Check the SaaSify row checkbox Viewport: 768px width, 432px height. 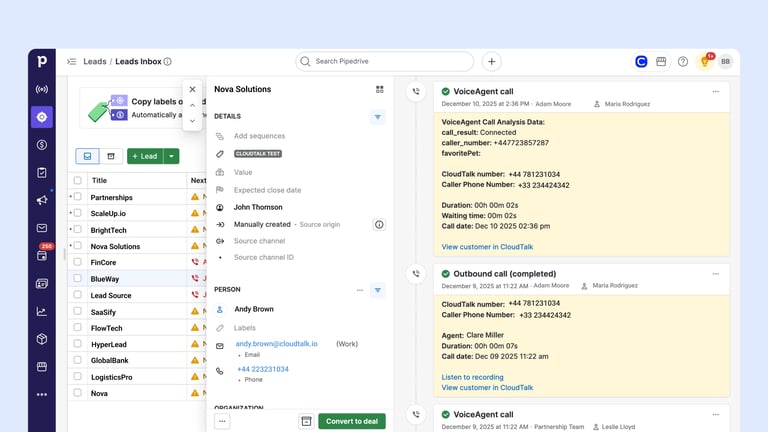pyautogui.click(x=77, y=312)
